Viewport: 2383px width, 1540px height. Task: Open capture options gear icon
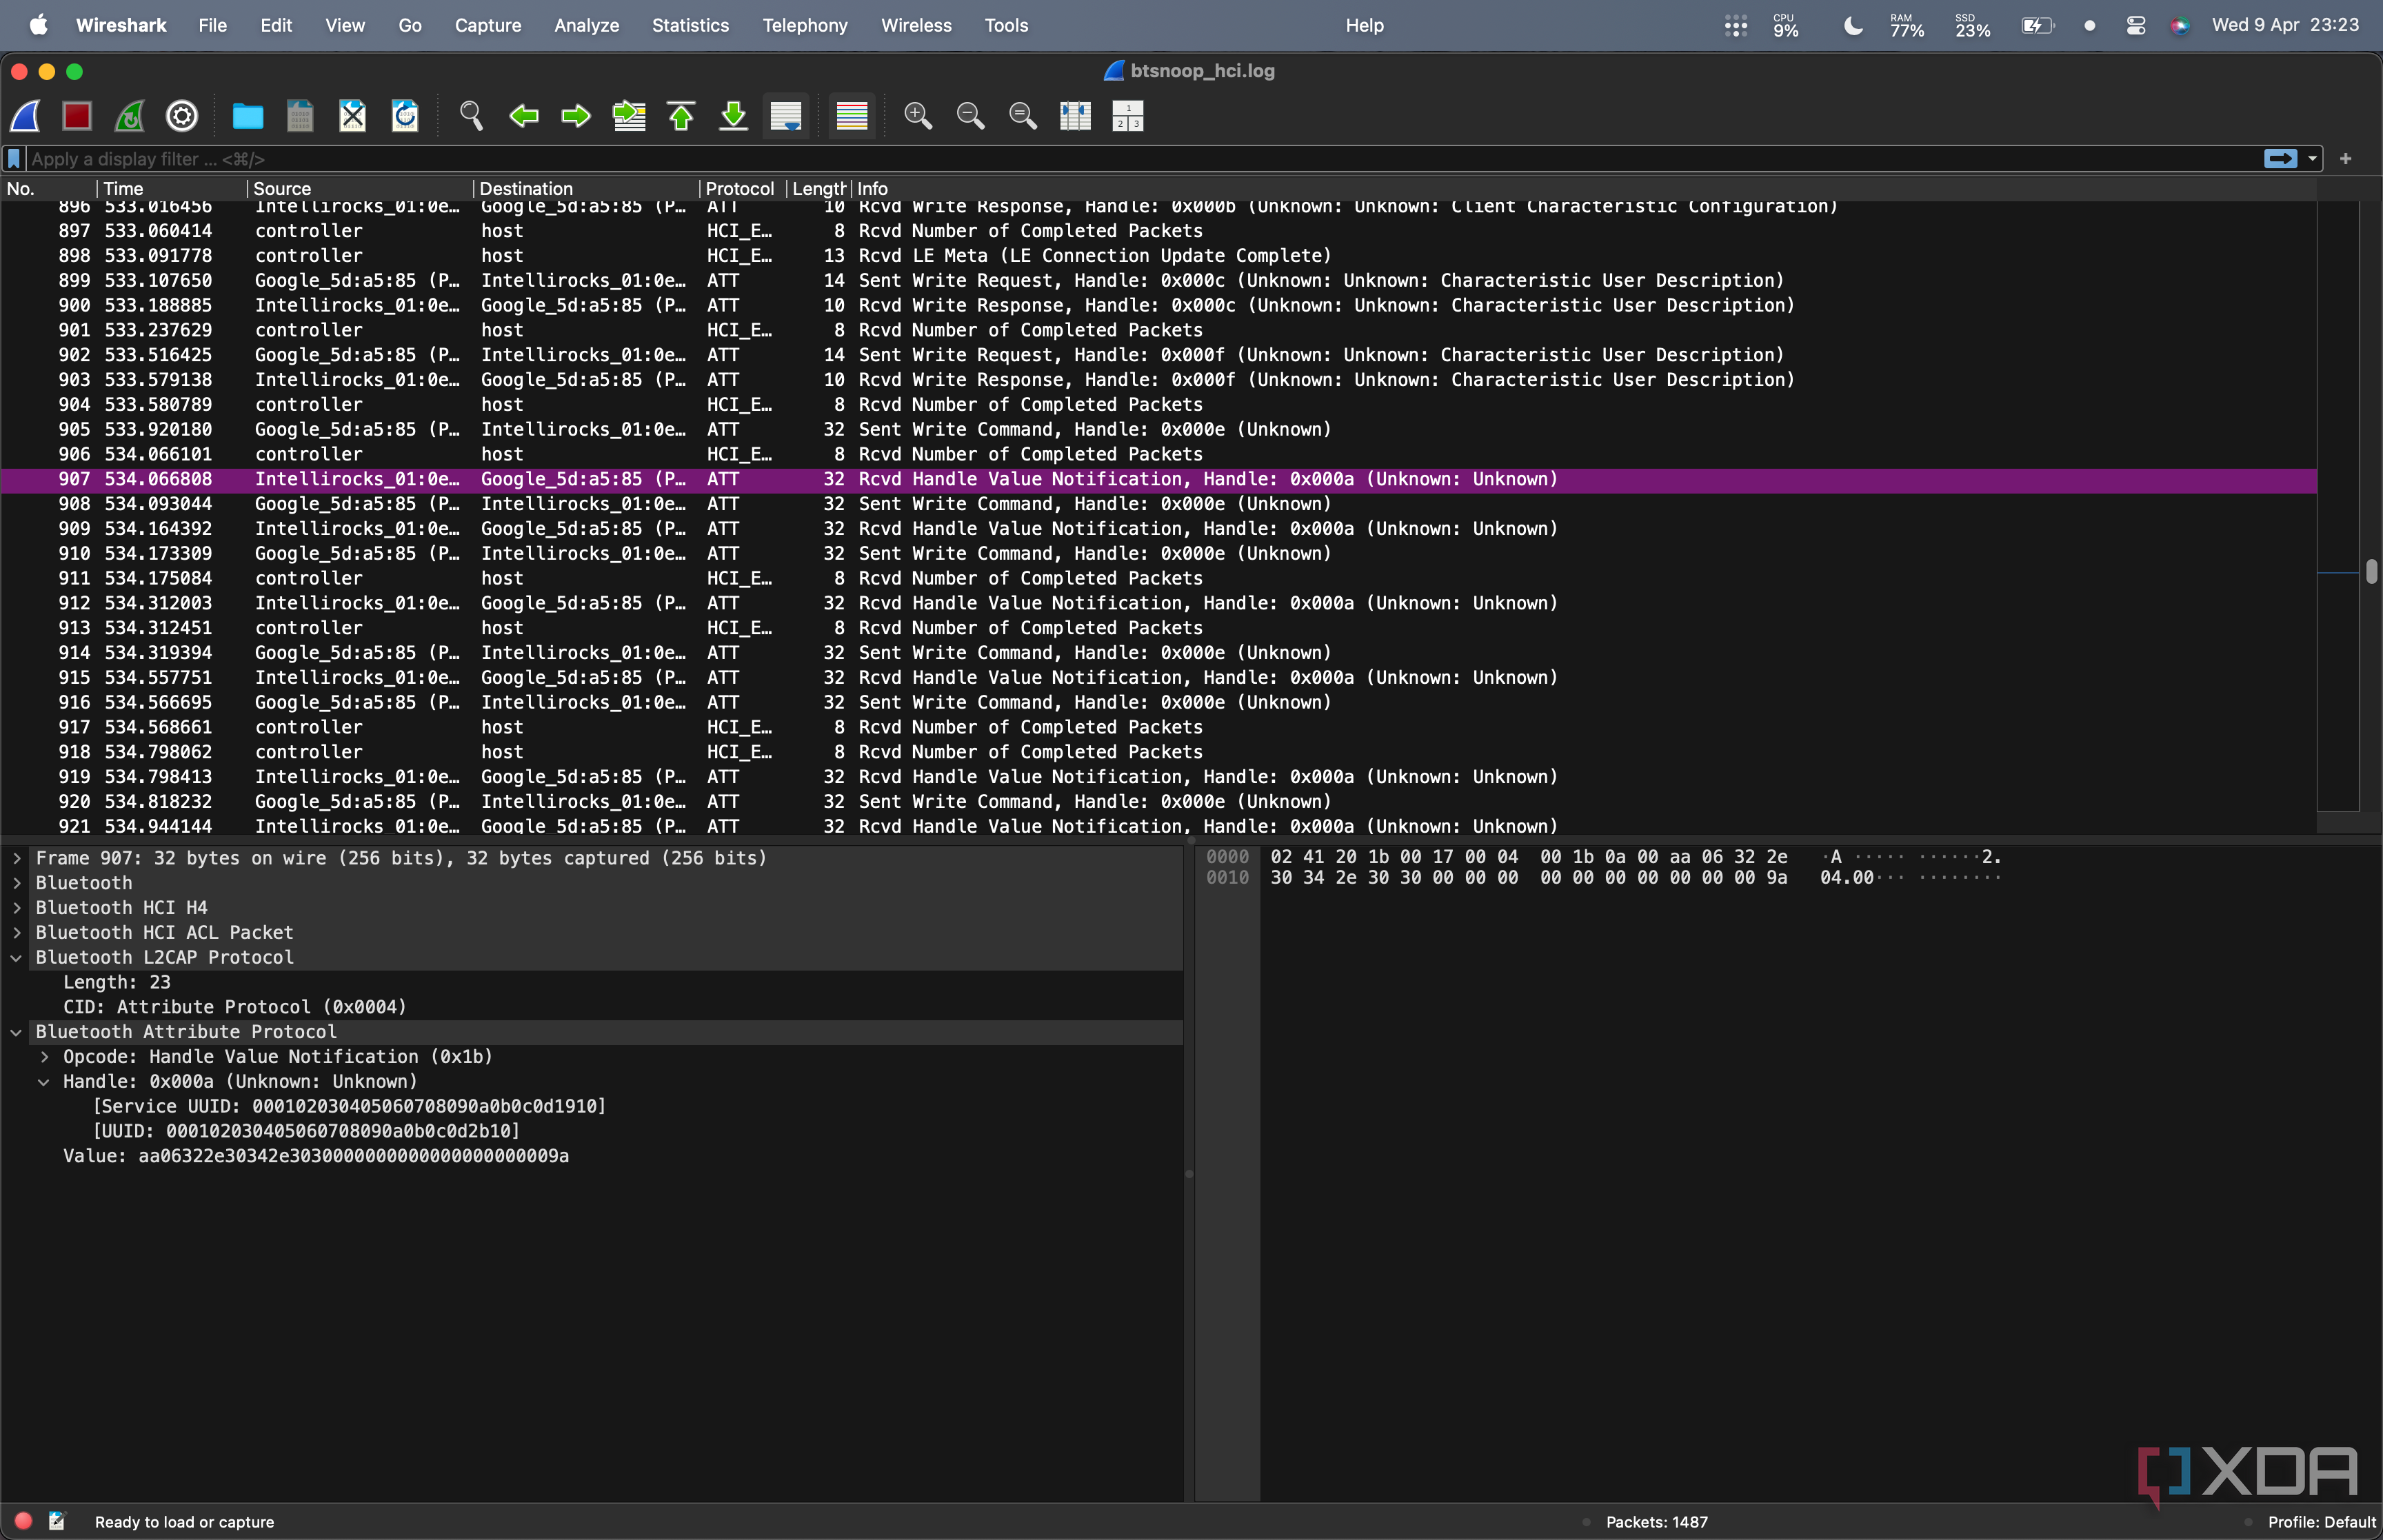(182, 116)
